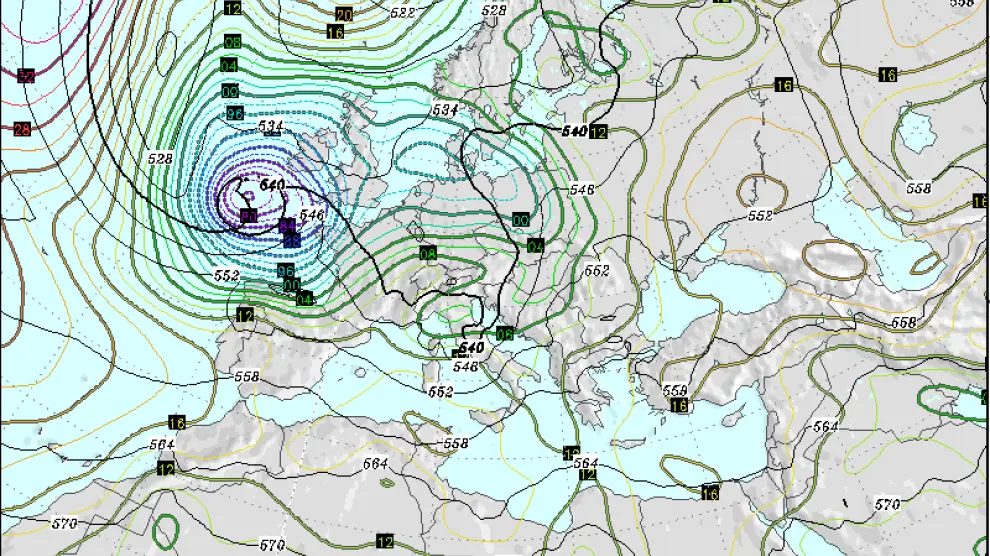The width and height of the screenshot is (990, 556).
Task: Select the blue "88" isobar label
Action: tap(292, 240)
